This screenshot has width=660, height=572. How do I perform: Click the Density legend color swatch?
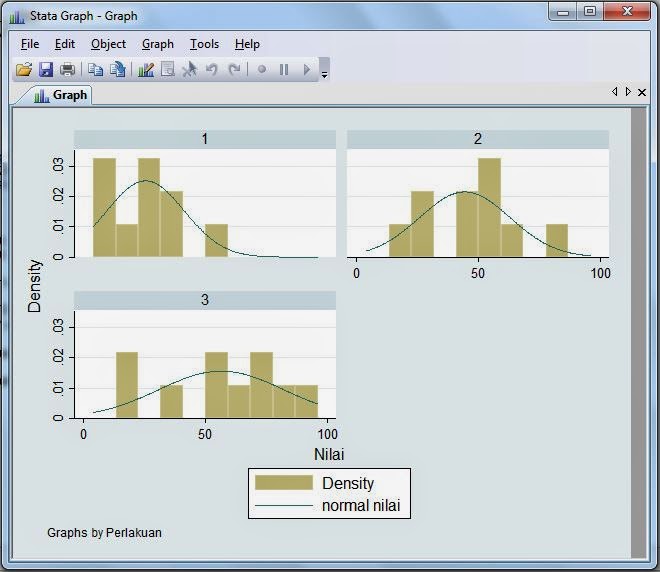click(284, 483)
